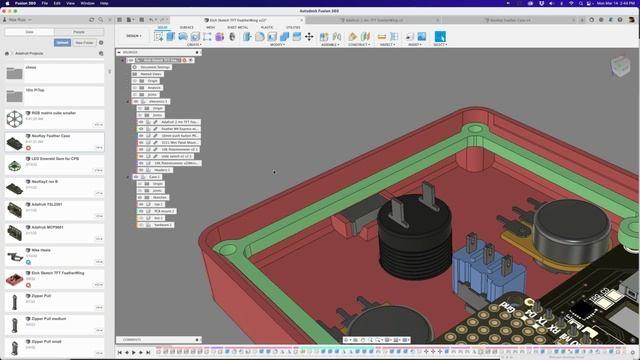Viewport: 640px width, 360px height.
Task: Hide the Adafruit 2.4in TFT component
Action: tap(141, 122)
